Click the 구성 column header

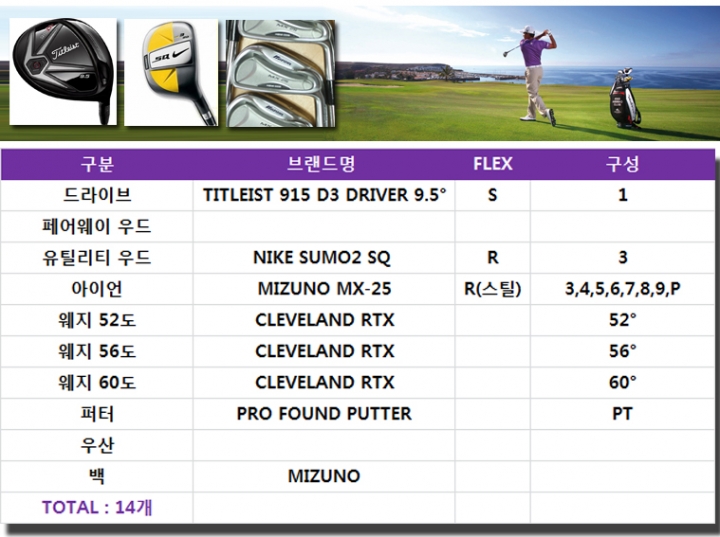(622, 164)
